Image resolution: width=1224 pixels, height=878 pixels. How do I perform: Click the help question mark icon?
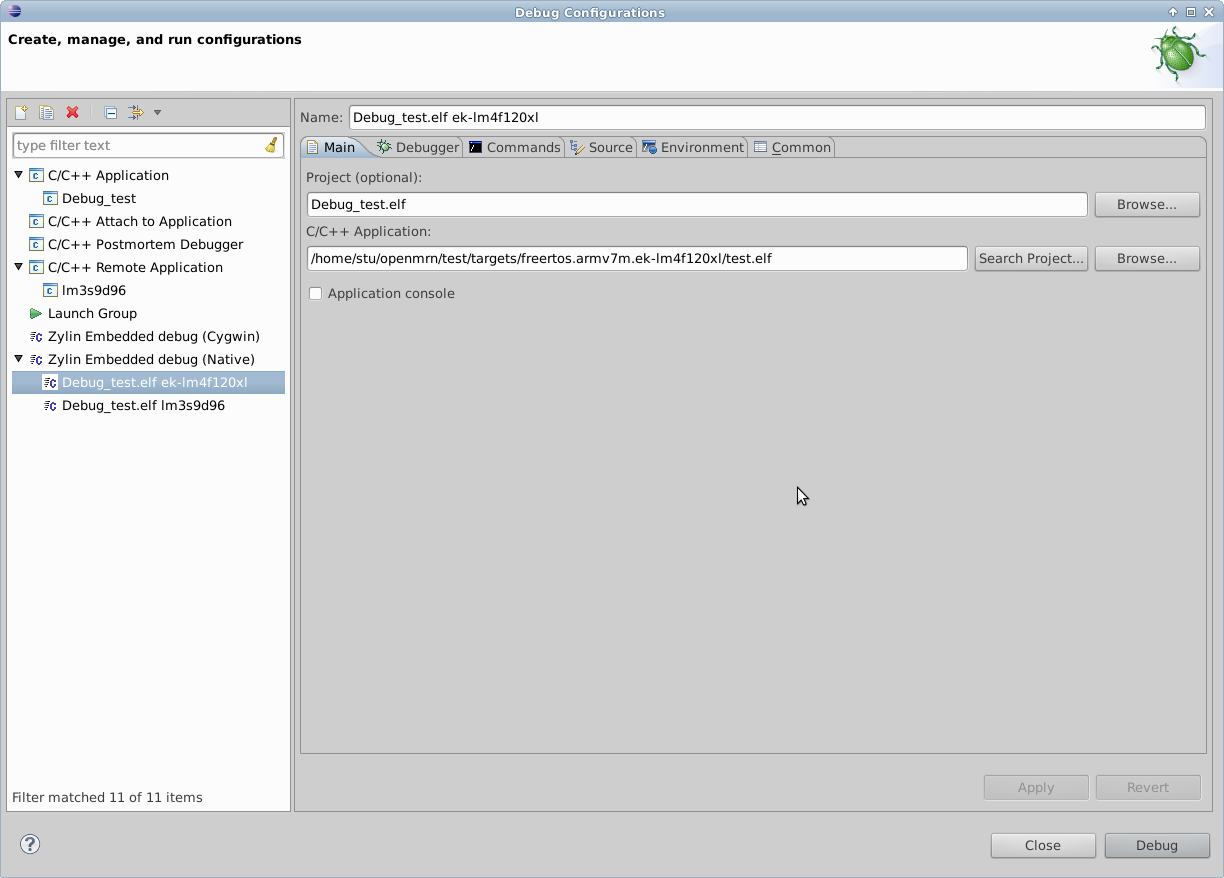[30, 844]
